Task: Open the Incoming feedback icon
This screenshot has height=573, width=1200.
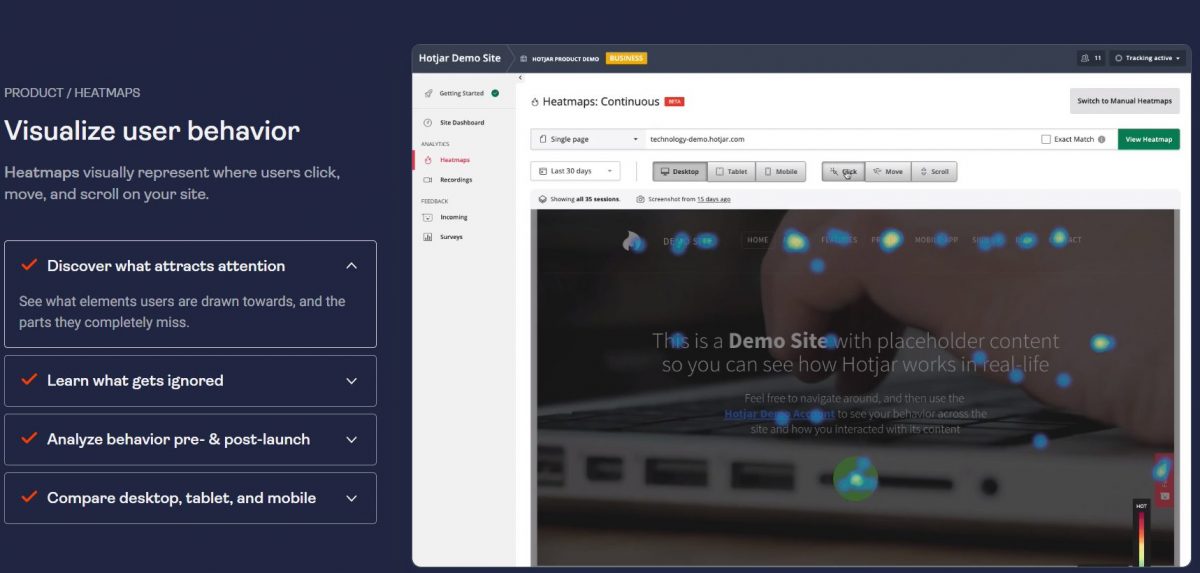Action: [x=428, y=217]
